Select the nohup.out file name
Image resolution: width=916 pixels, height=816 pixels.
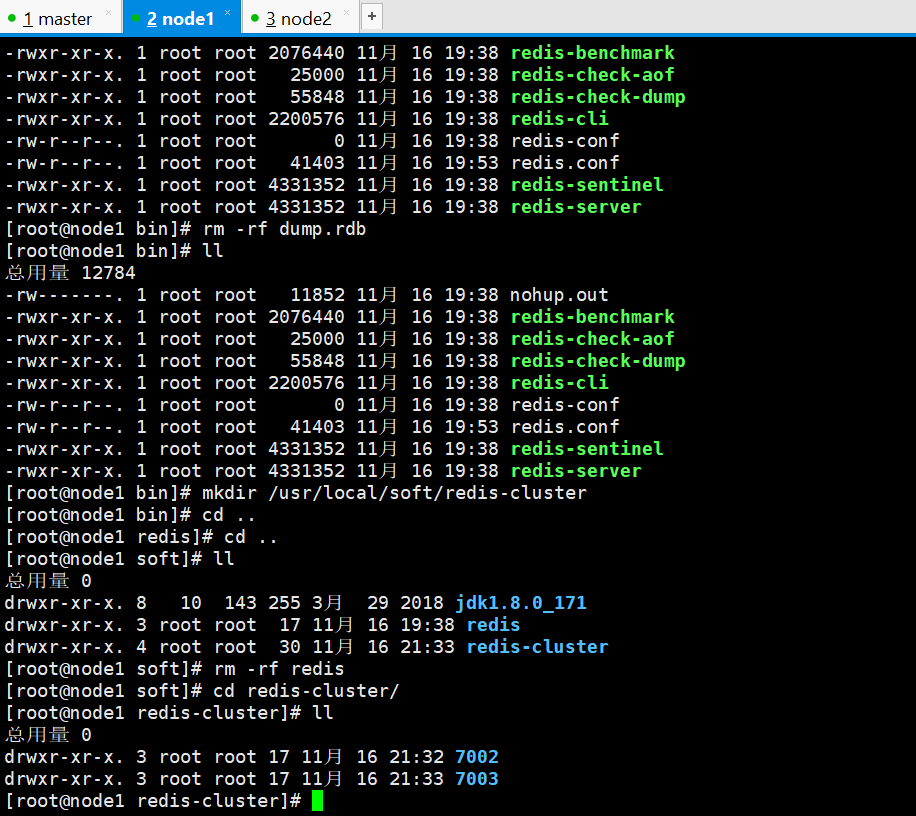[559, 295]
